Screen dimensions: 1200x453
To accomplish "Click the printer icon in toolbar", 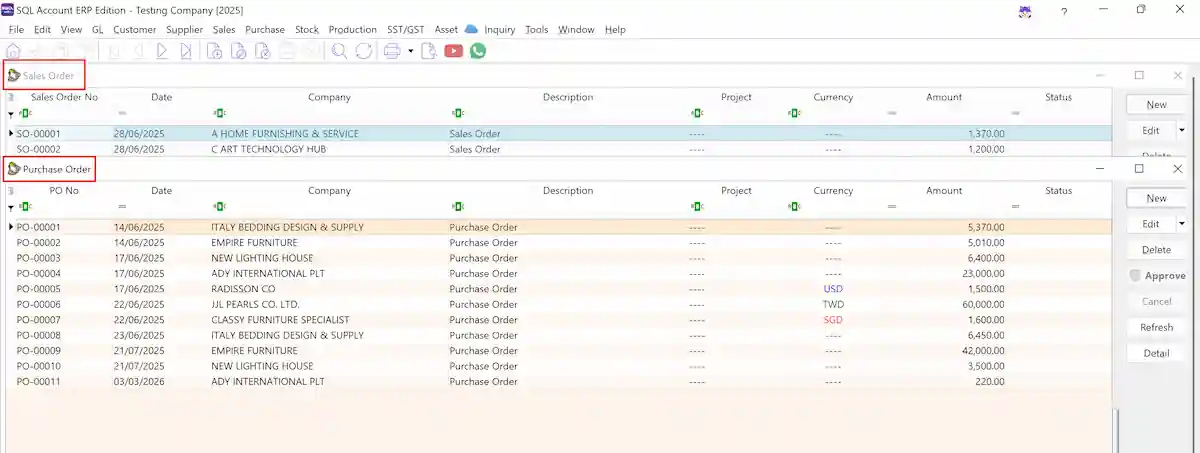I will pos(392,51).
